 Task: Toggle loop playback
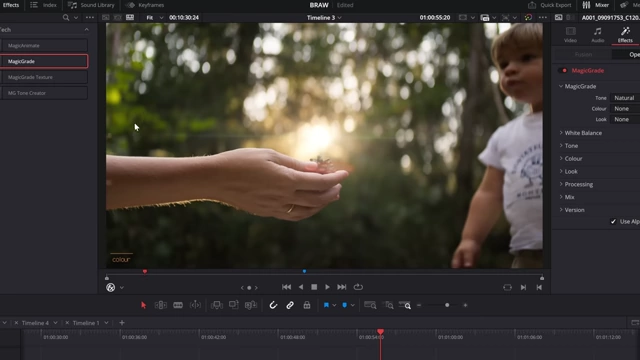point(358,287)
